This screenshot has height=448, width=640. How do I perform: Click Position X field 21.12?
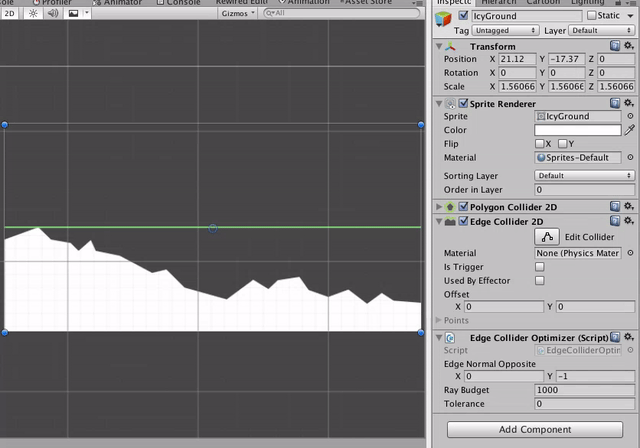click(x=517, y=59)
